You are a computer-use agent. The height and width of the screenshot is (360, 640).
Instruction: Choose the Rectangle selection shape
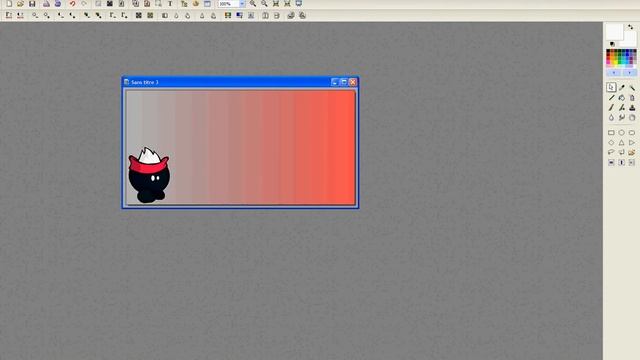611,133
